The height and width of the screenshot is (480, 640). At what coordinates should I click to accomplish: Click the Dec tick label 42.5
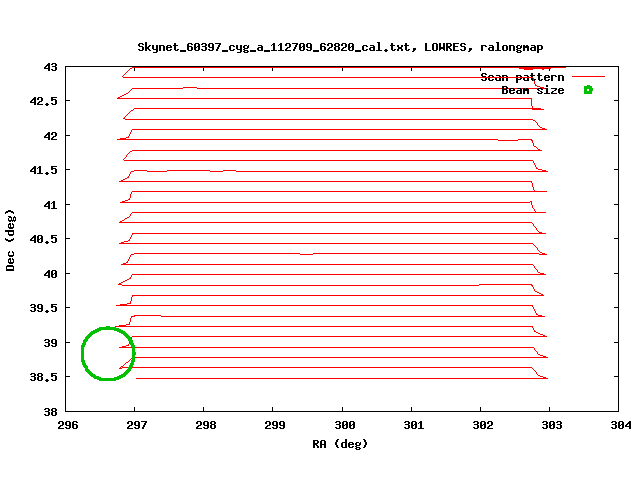pos(44,101)
